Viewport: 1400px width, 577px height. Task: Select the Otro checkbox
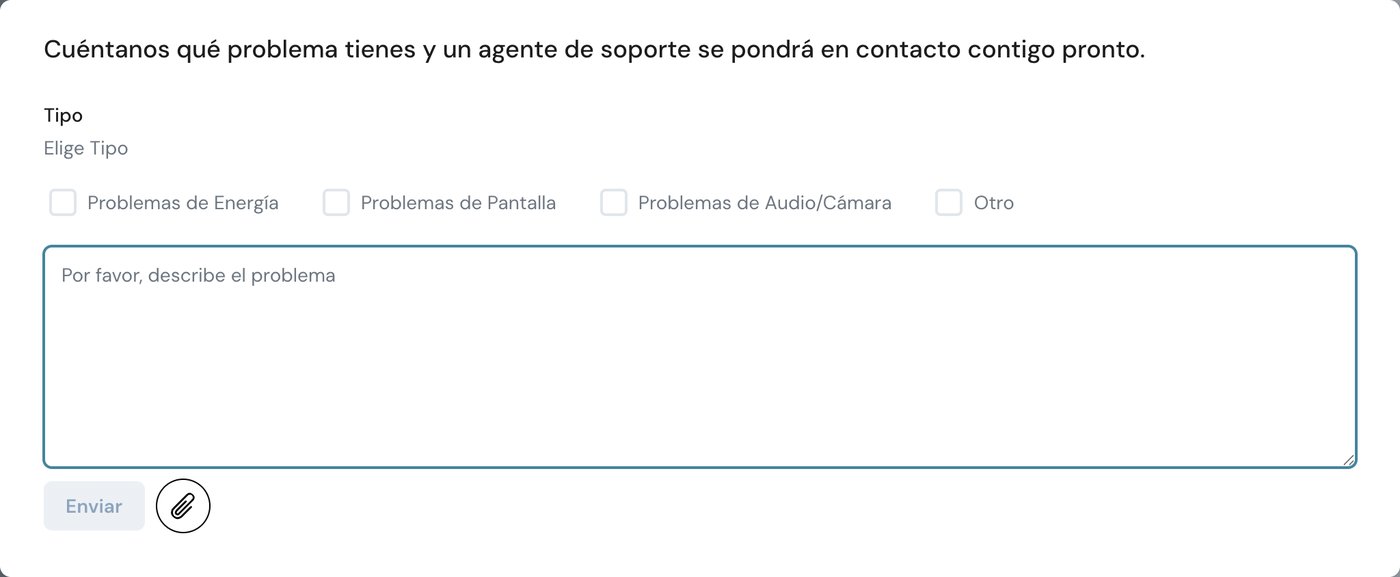click(x=948, y=203)
